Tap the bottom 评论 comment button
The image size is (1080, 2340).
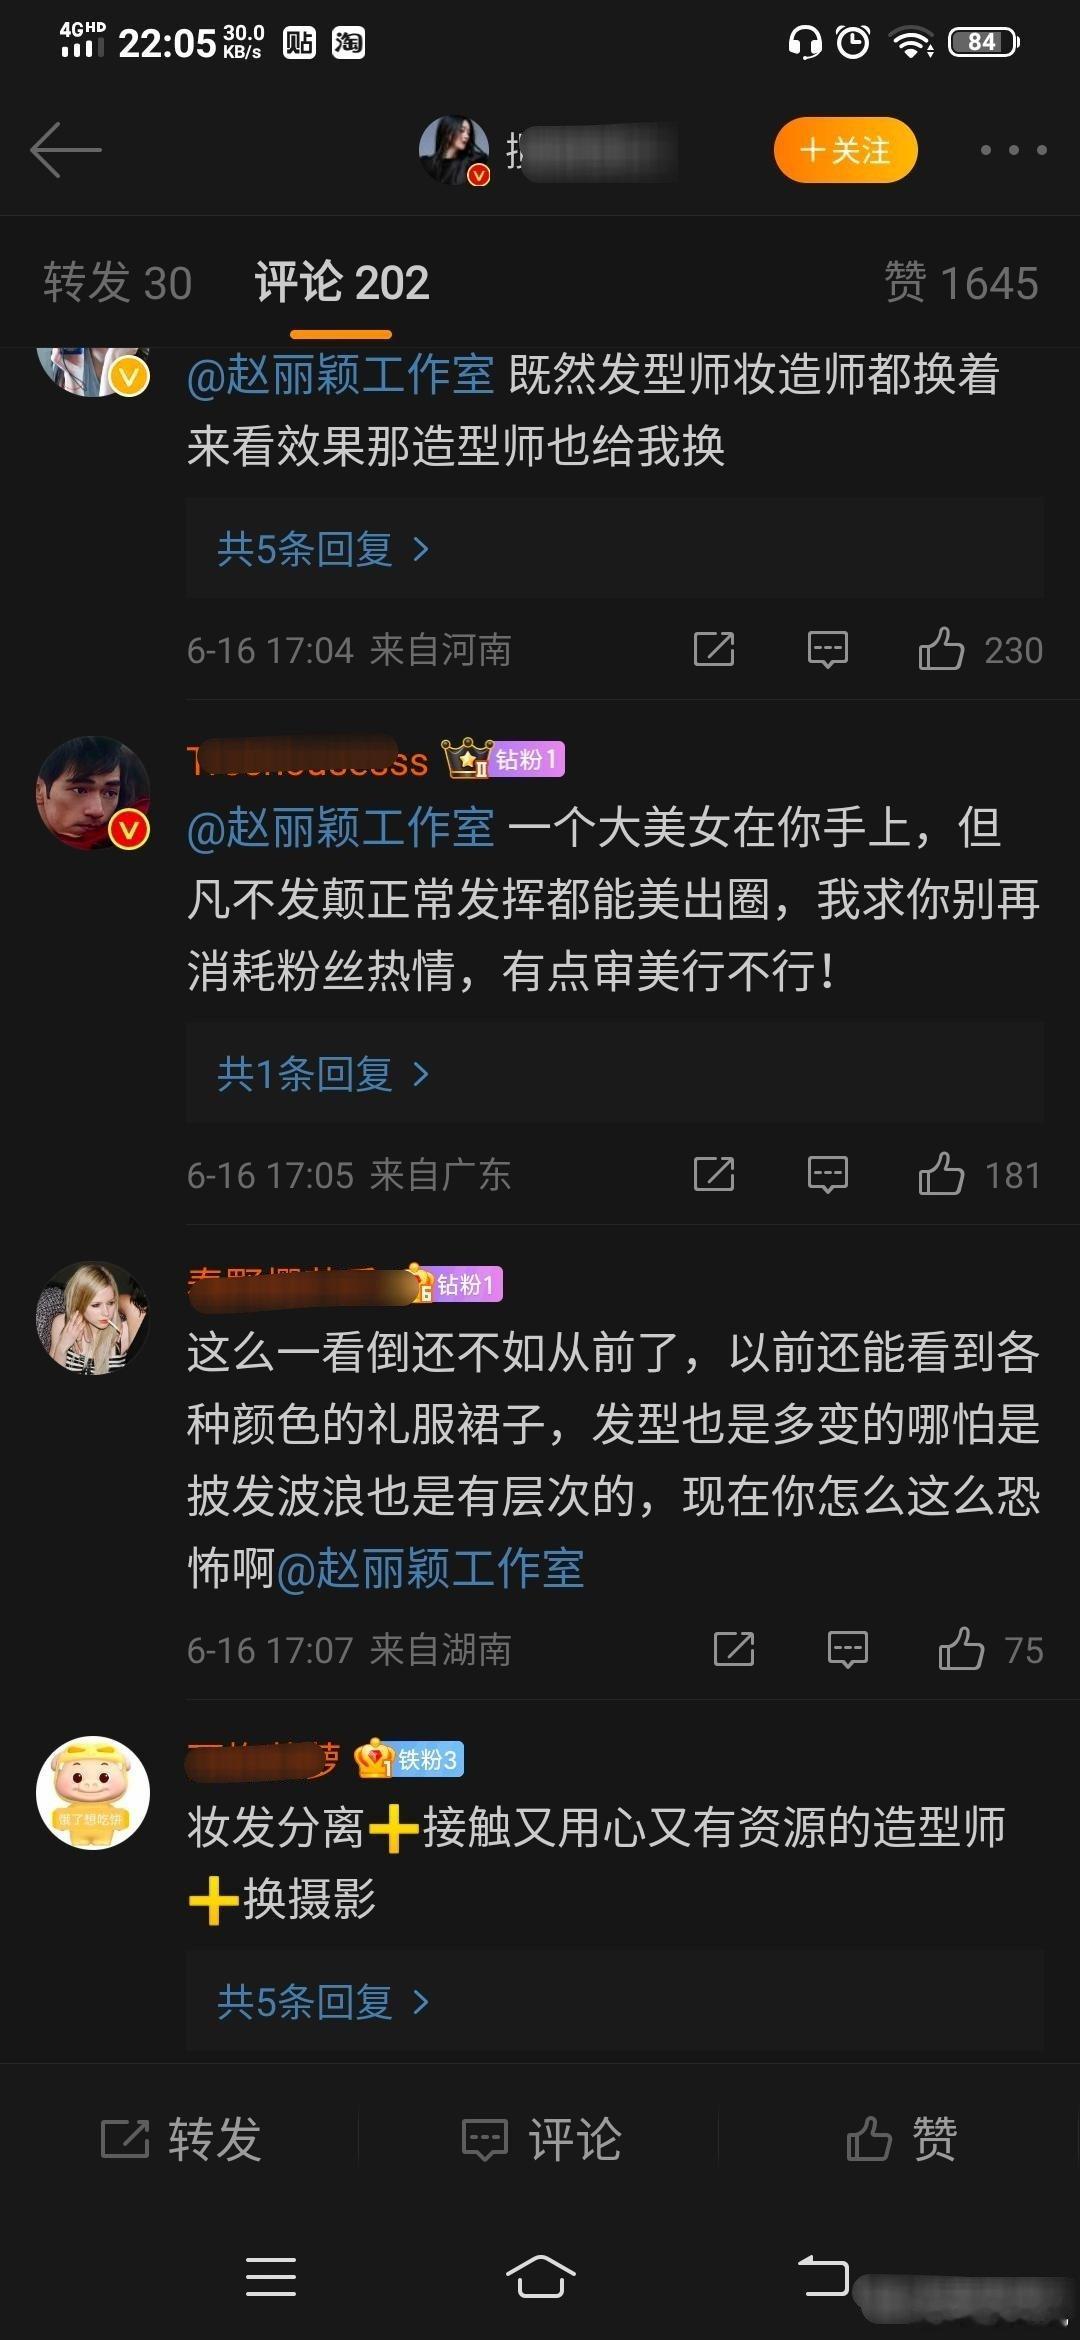(x=540, y=2139)
